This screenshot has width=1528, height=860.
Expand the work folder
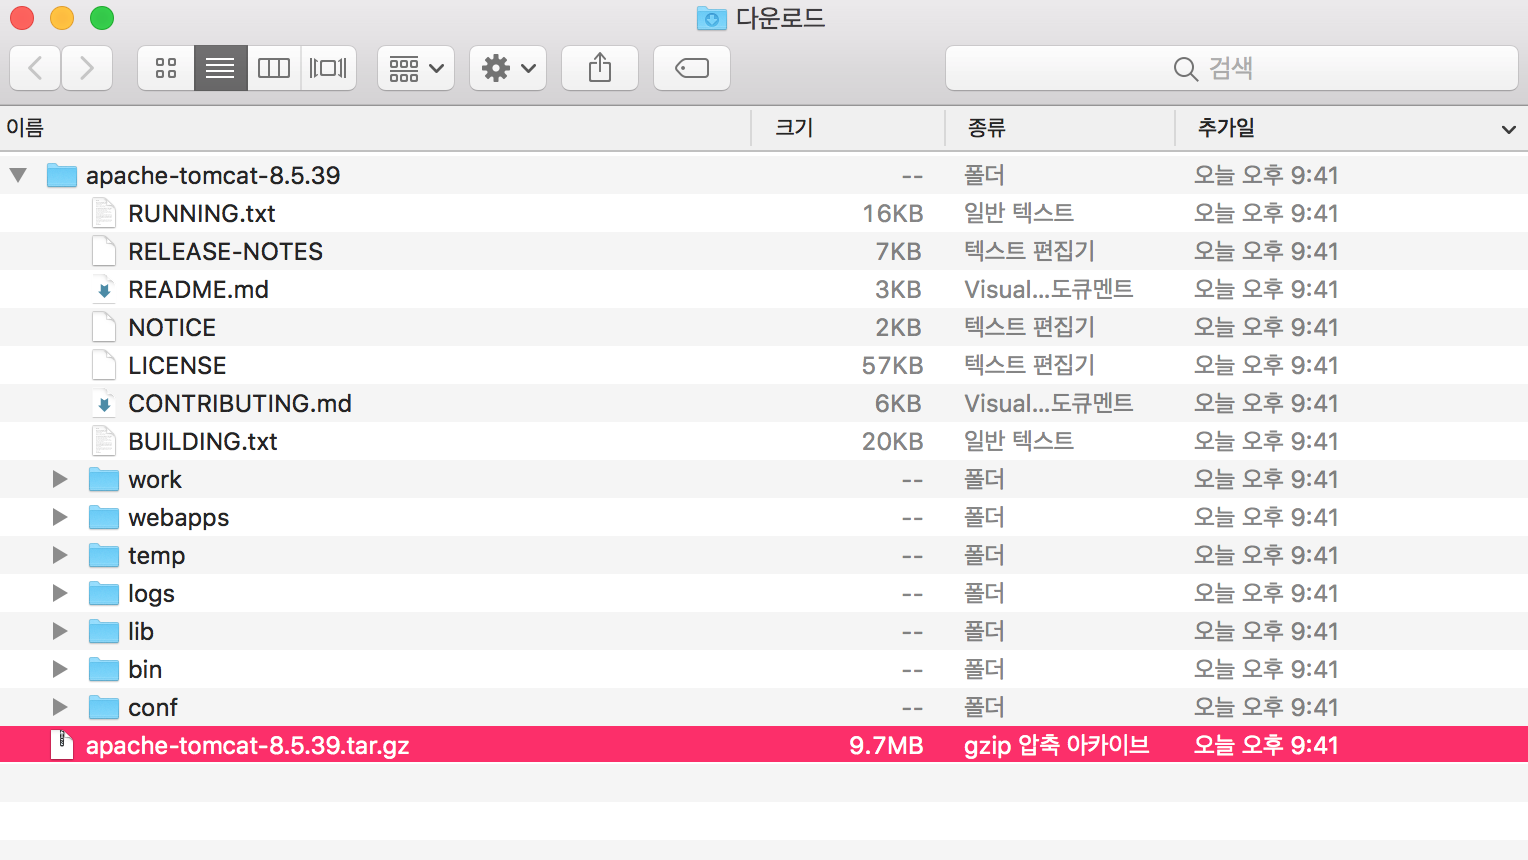[60, 479]
